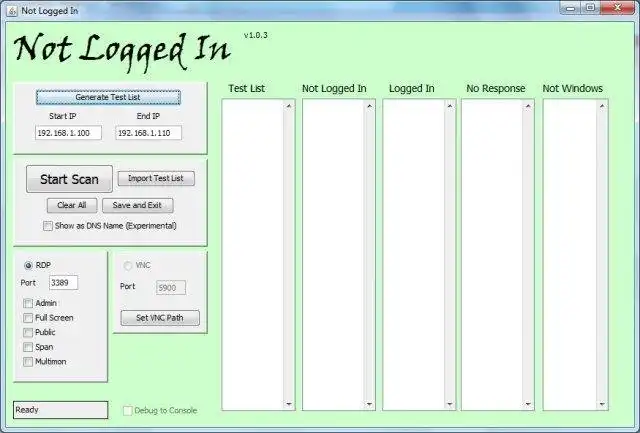Click the Ready status field
640x433 pixels.
(61, 410)
